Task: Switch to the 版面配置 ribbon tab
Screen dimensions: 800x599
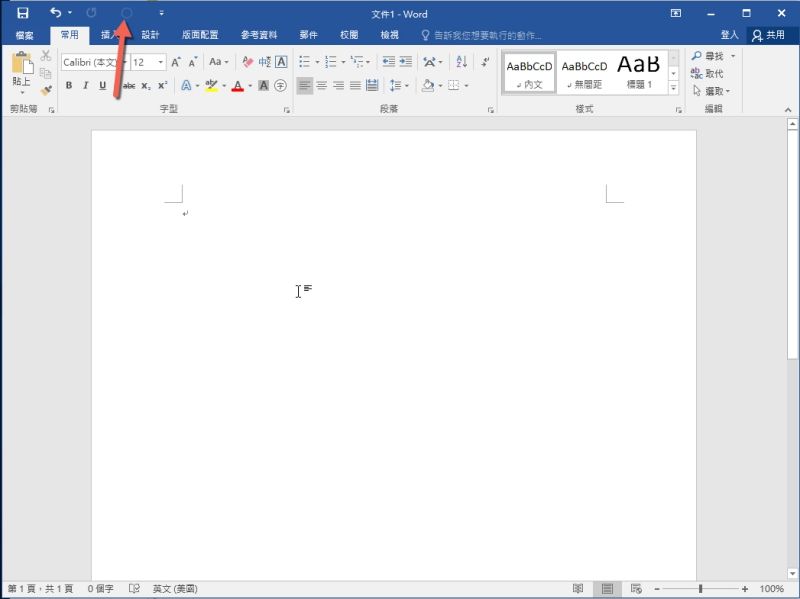Action: click(x=200, y=35)
